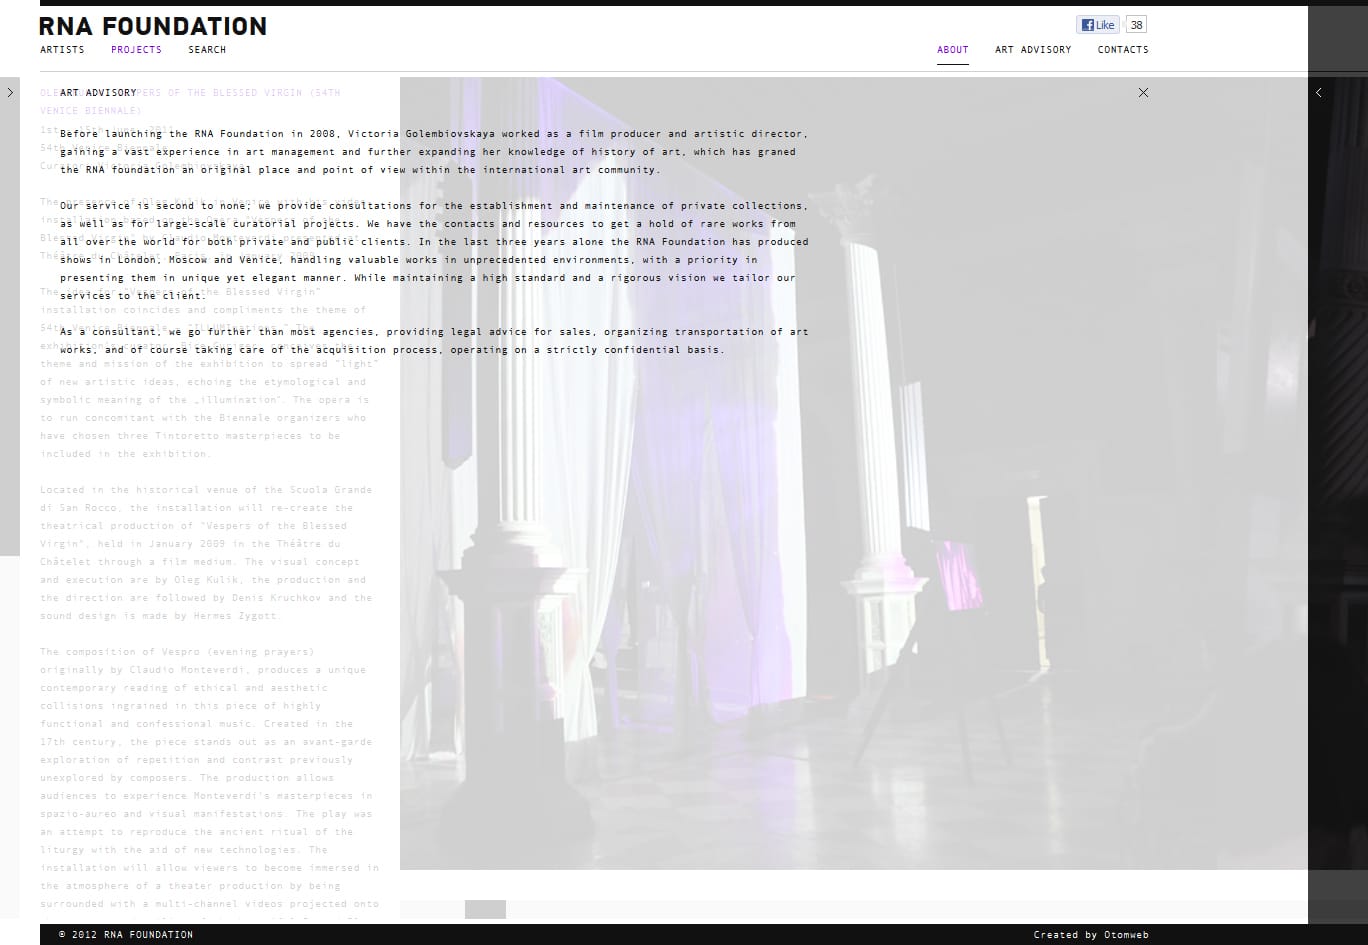Open the SEARCH menu item

(207, 50)
